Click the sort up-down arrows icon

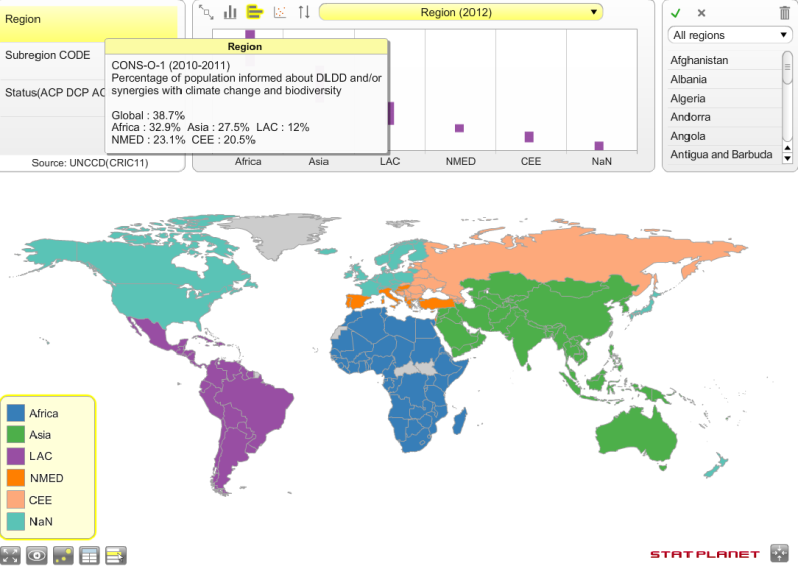coord(304,12)
